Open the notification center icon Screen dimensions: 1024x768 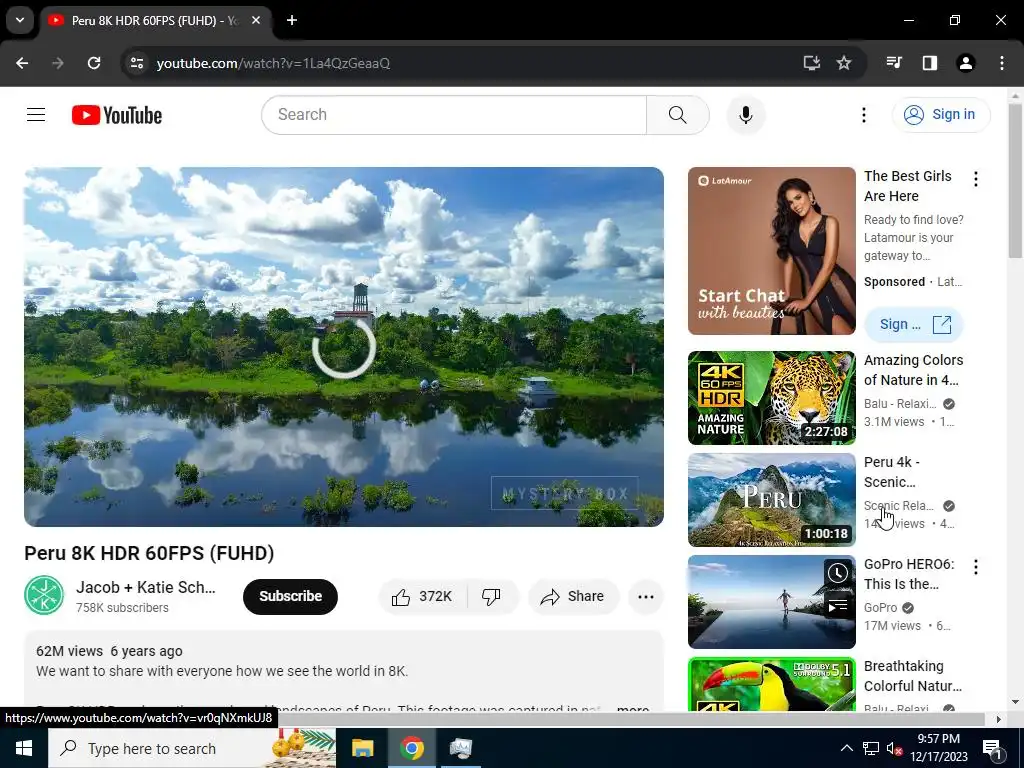coord(993,748)
